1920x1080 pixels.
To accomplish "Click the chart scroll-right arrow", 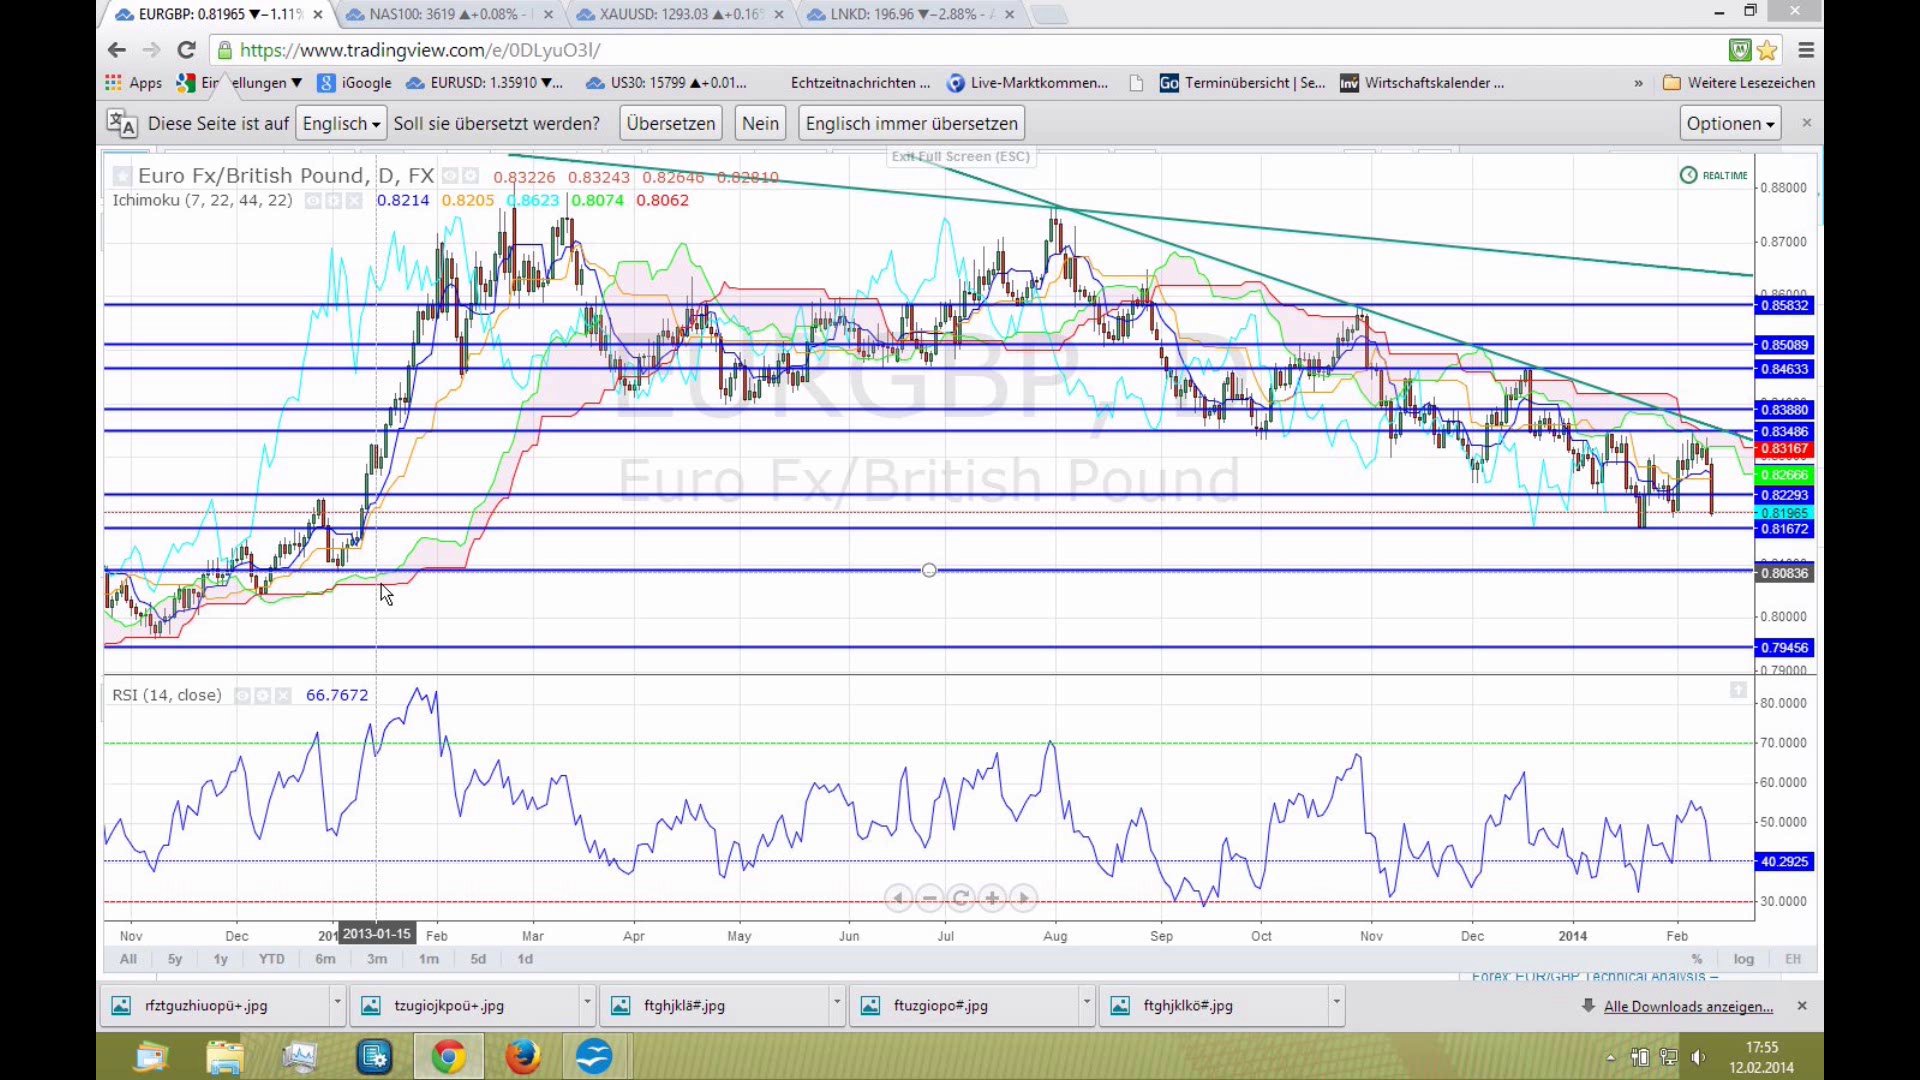I will coord(1023,898).
